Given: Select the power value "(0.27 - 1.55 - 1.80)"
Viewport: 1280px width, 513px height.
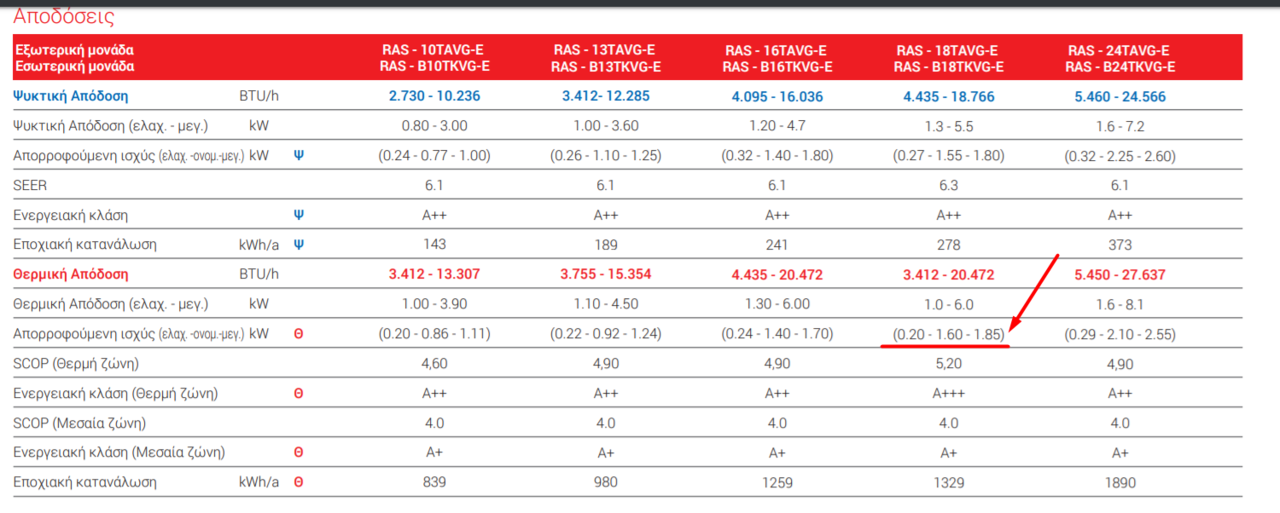Looking at the screenshot, I should click(x=949, y=156).
